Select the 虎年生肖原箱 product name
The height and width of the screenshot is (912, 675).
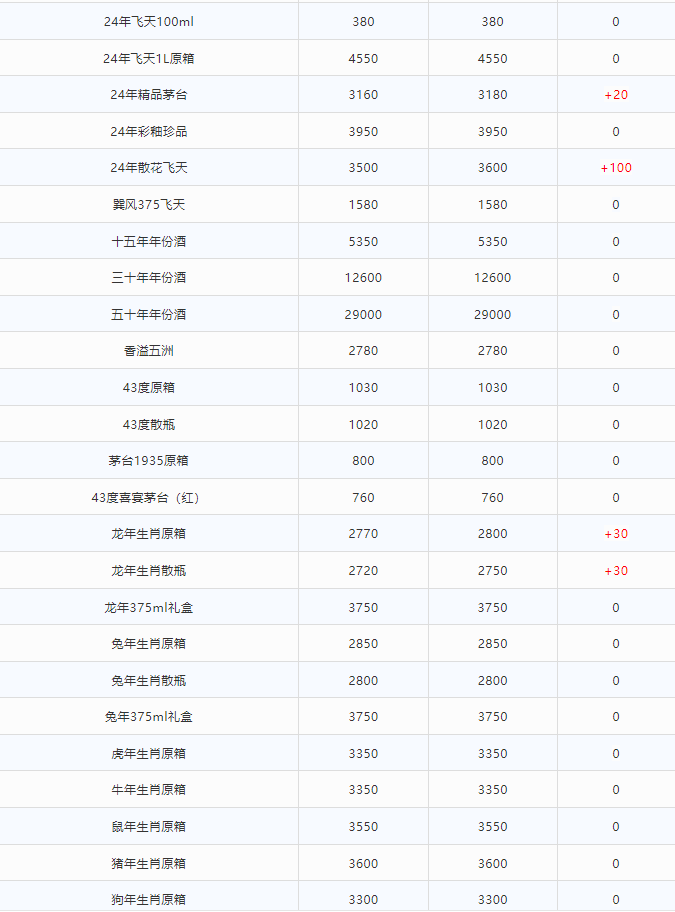tap(149, 754)
